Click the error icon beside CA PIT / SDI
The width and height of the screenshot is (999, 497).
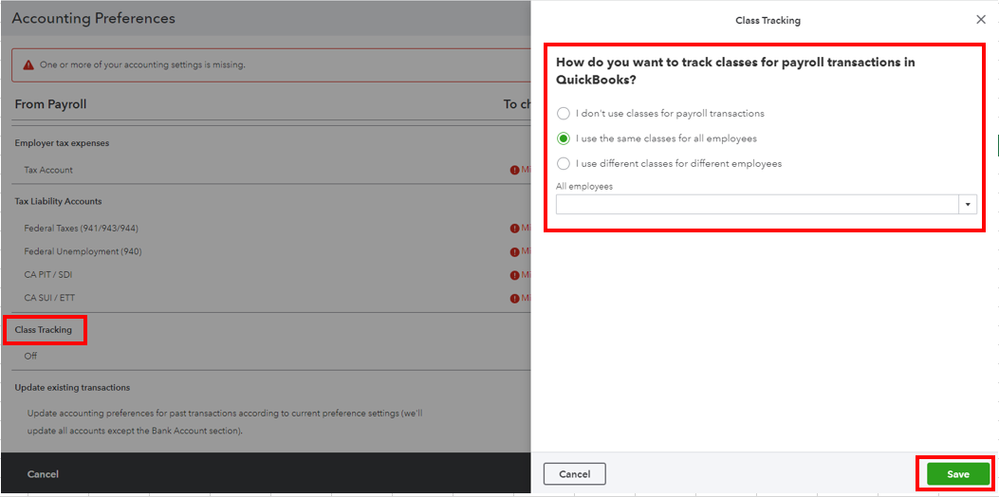click(x=514, y=275)
